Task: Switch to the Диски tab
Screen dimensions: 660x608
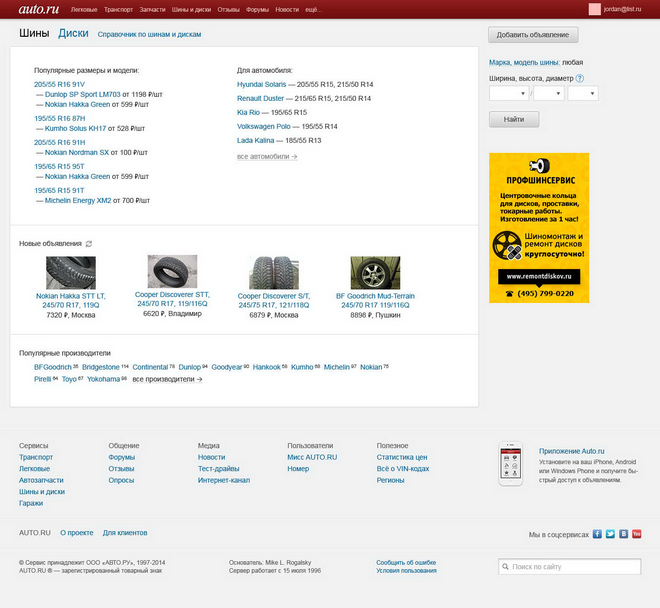Action: click(73, 33)
